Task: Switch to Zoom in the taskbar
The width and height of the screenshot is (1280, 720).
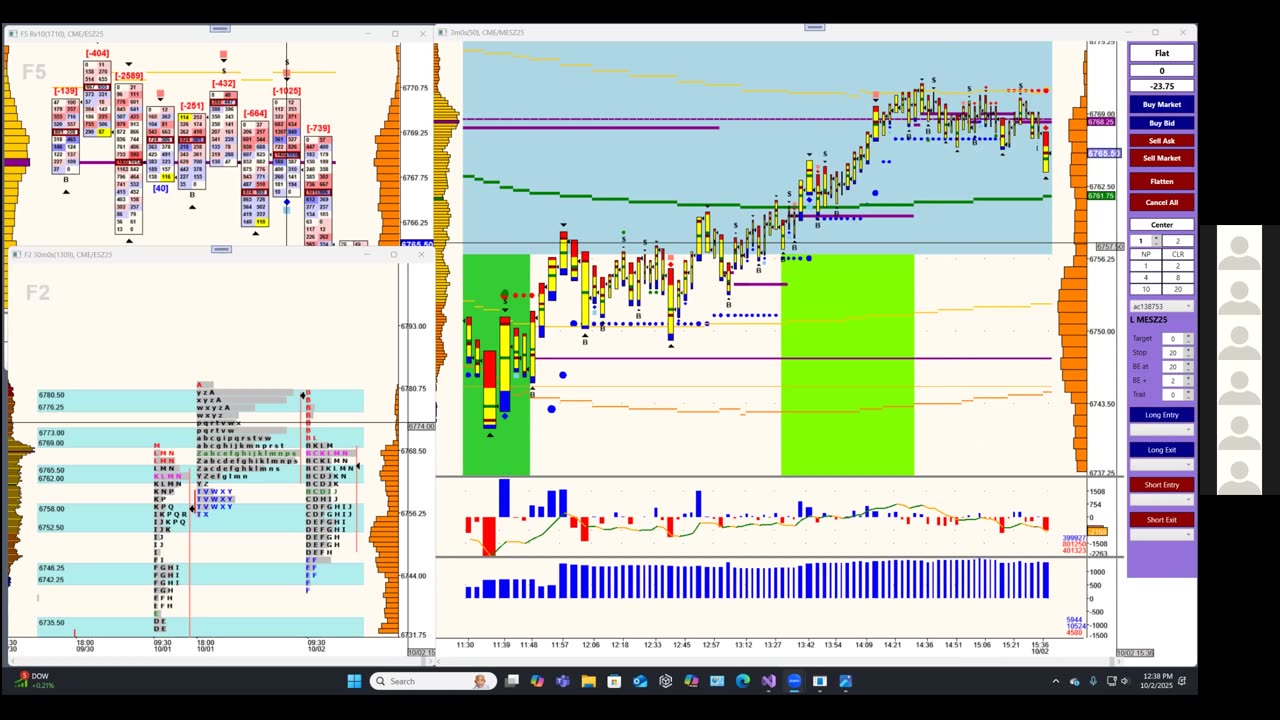Action: (x=794, y=681)
